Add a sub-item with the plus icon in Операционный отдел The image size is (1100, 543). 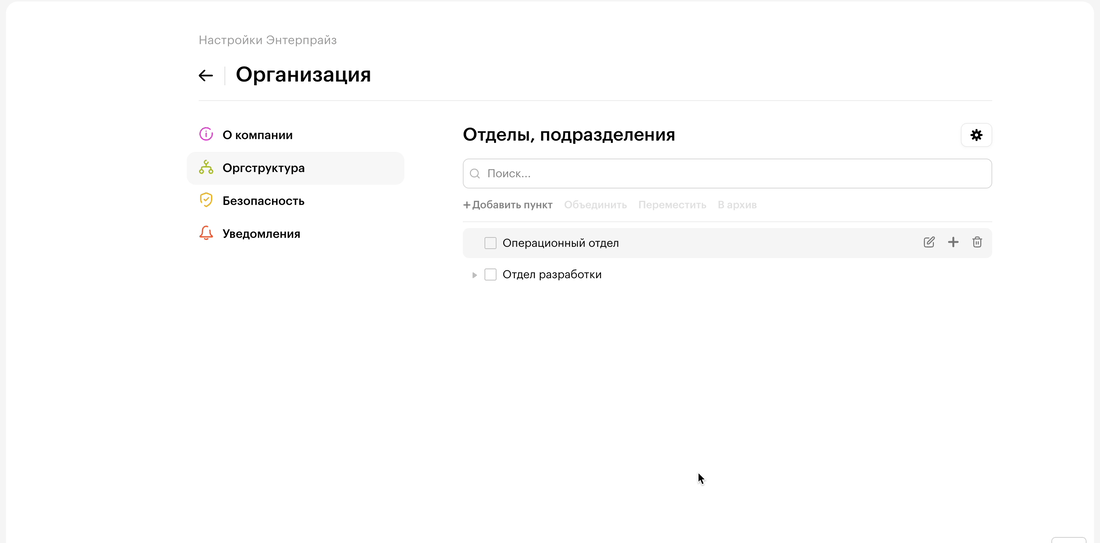point(953,243)
